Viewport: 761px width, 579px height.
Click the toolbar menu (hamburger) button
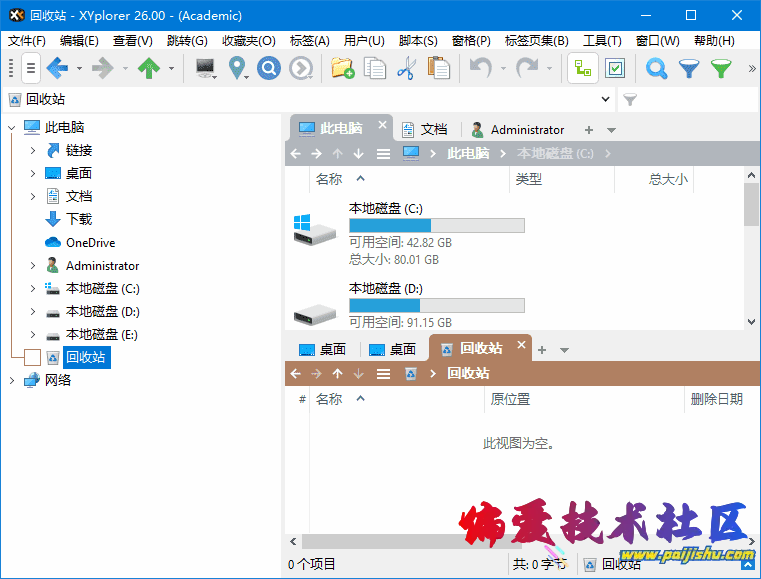[x=31, y=68]
